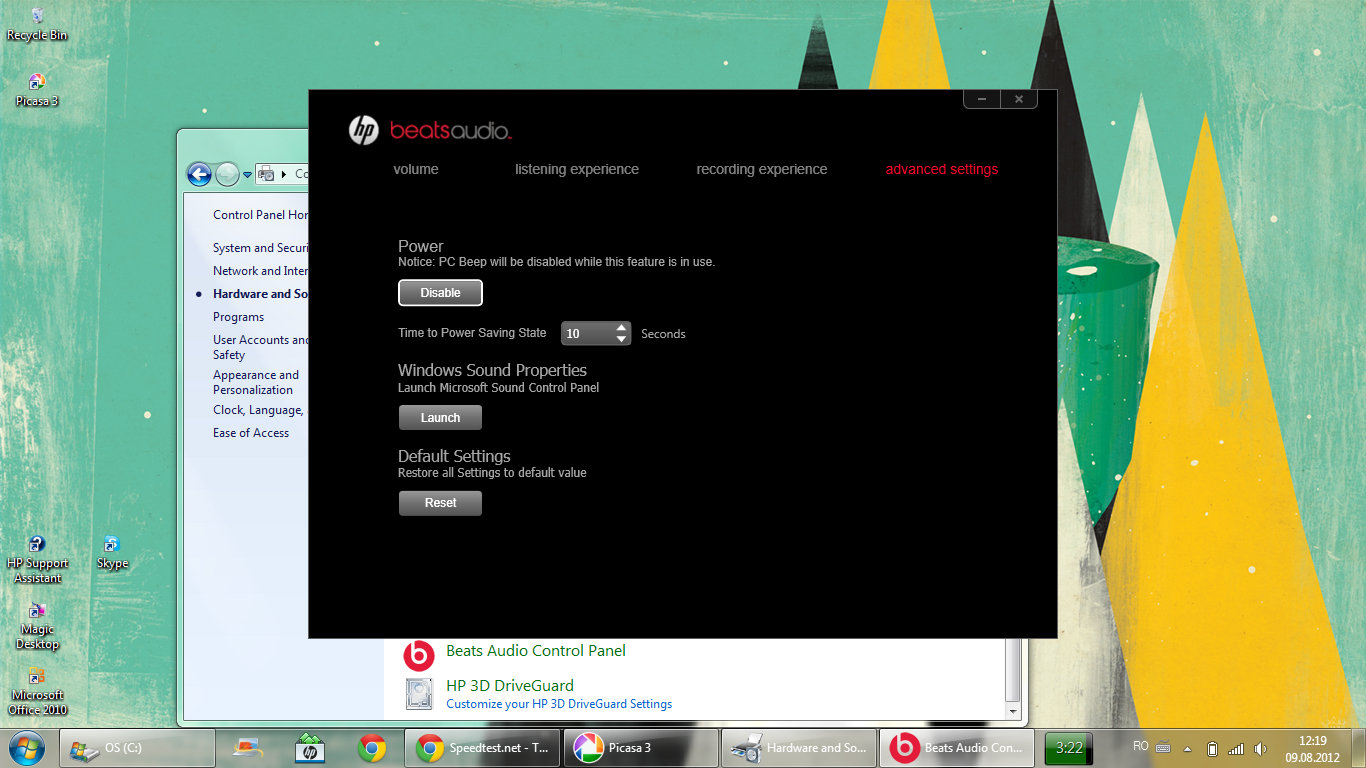This screenshot has height=768, width=1366.
Task: Switch to the volume tab
Action: click(x=416, y=169)
